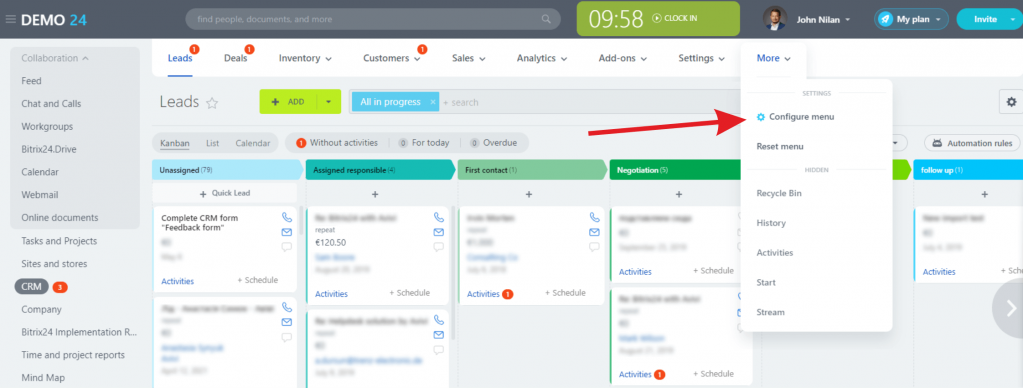Click email icon on Complete CRM form card
The width and height of the screenshot is (1023, 388).
pyautogui.click(x=287, y=232)
